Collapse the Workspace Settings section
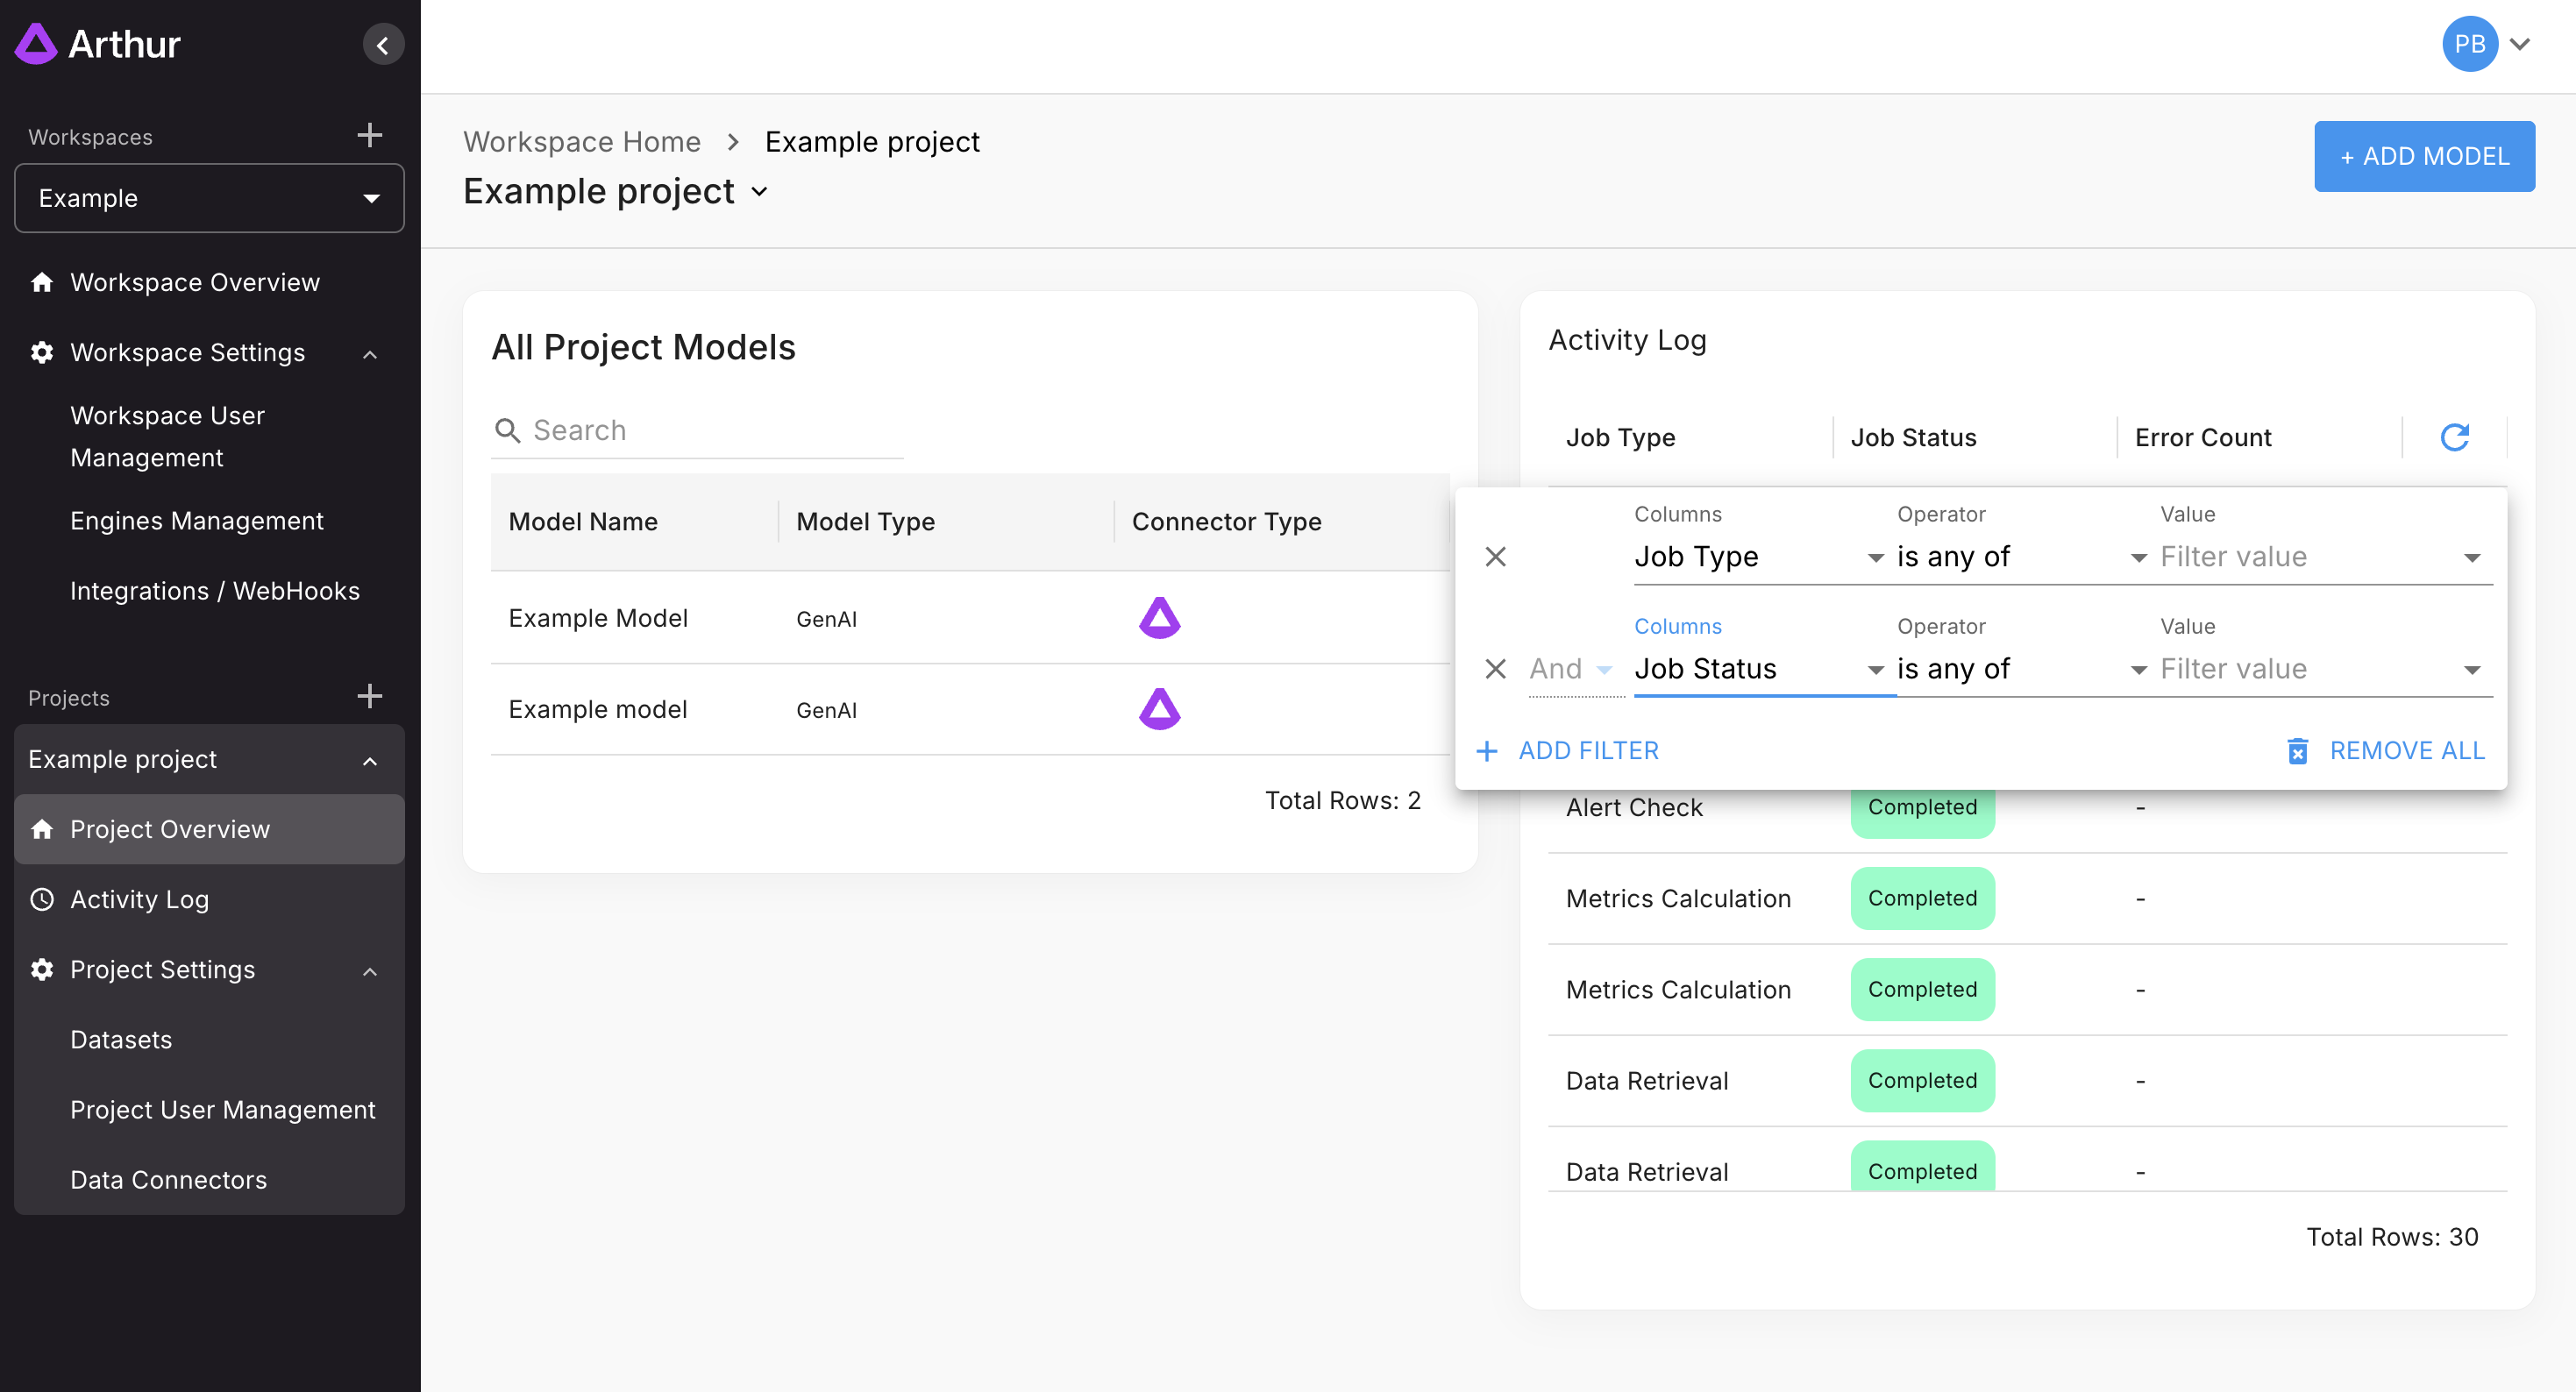 tap(370, 354)
